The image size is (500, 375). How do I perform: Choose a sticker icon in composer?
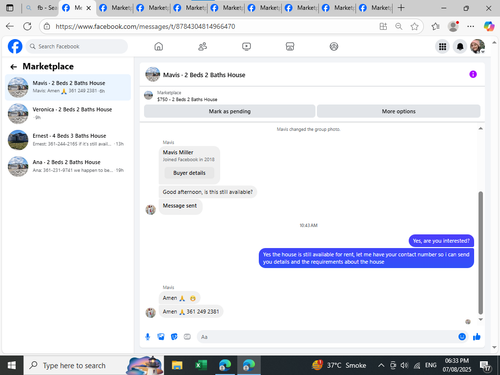174,337
